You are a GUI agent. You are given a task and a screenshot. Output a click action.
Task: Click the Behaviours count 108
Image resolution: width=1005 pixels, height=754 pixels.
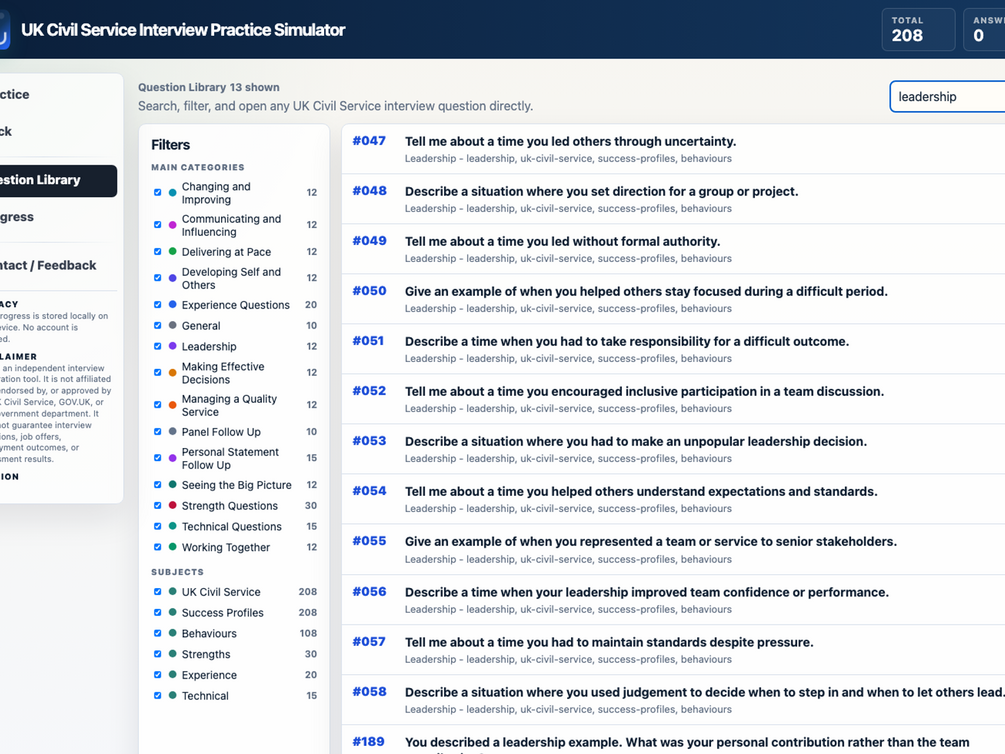point(308,633)
